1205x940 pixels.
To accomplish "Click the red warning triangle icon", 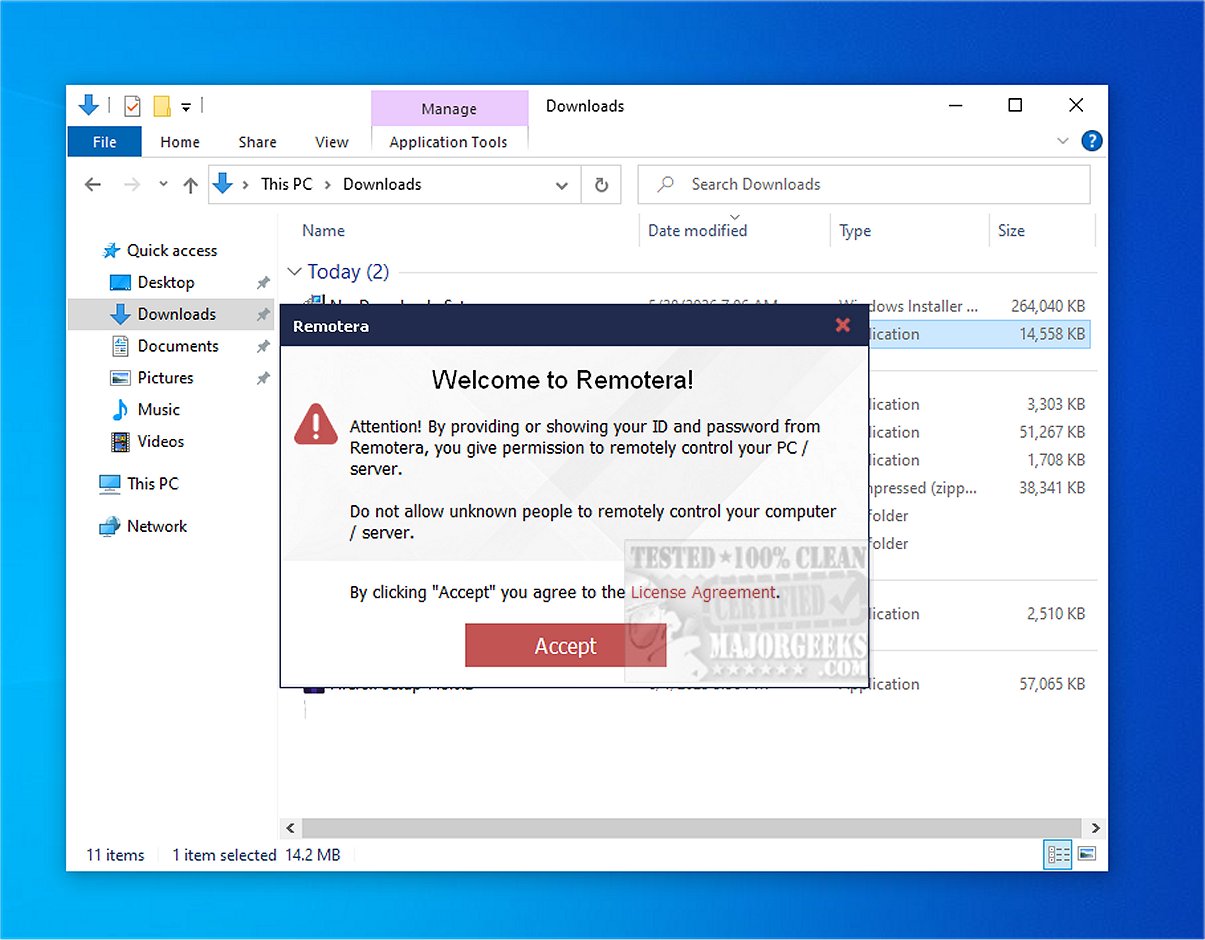I will [x=316, y=424].
